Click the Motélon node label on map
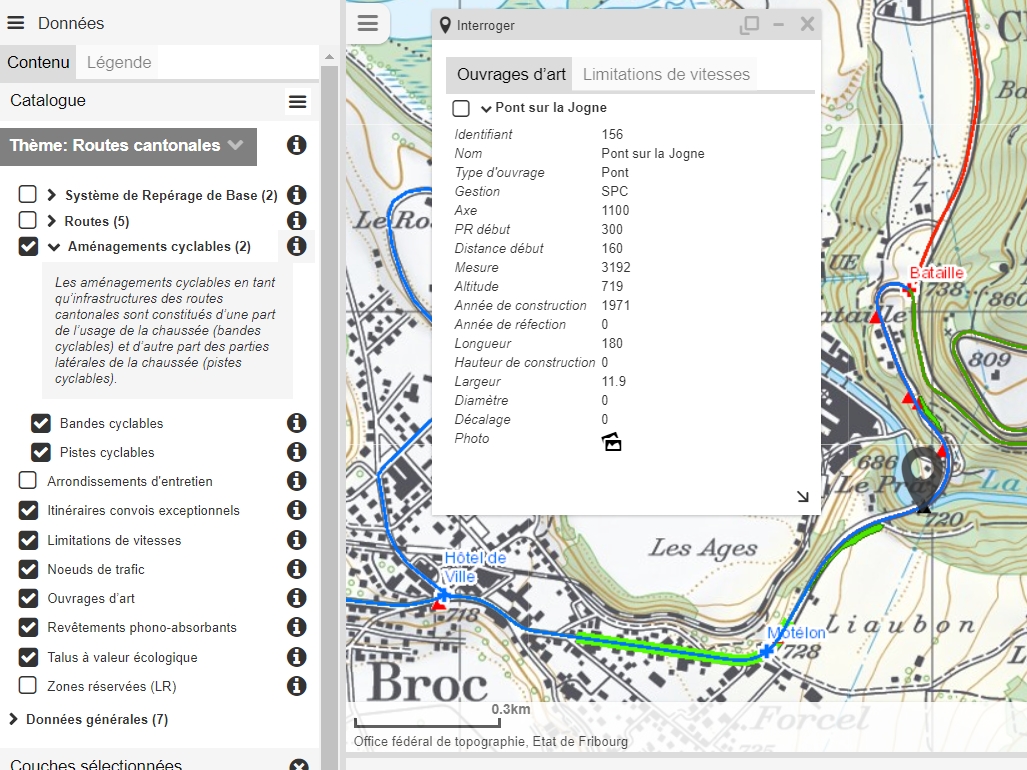The height and width of the screenshot is (770, 1027). click(796, 633)
